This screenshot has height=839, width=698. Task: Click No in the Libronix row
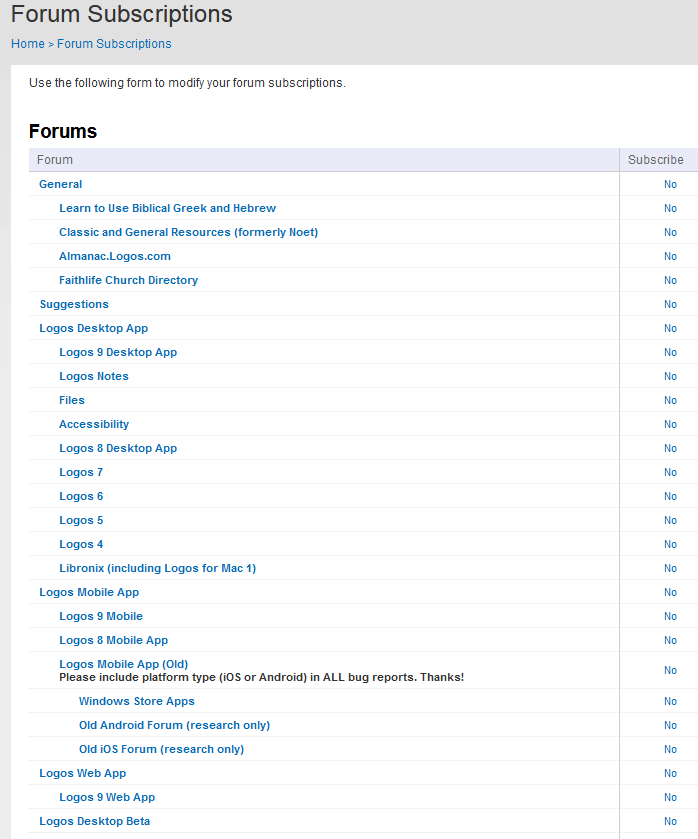670,568
